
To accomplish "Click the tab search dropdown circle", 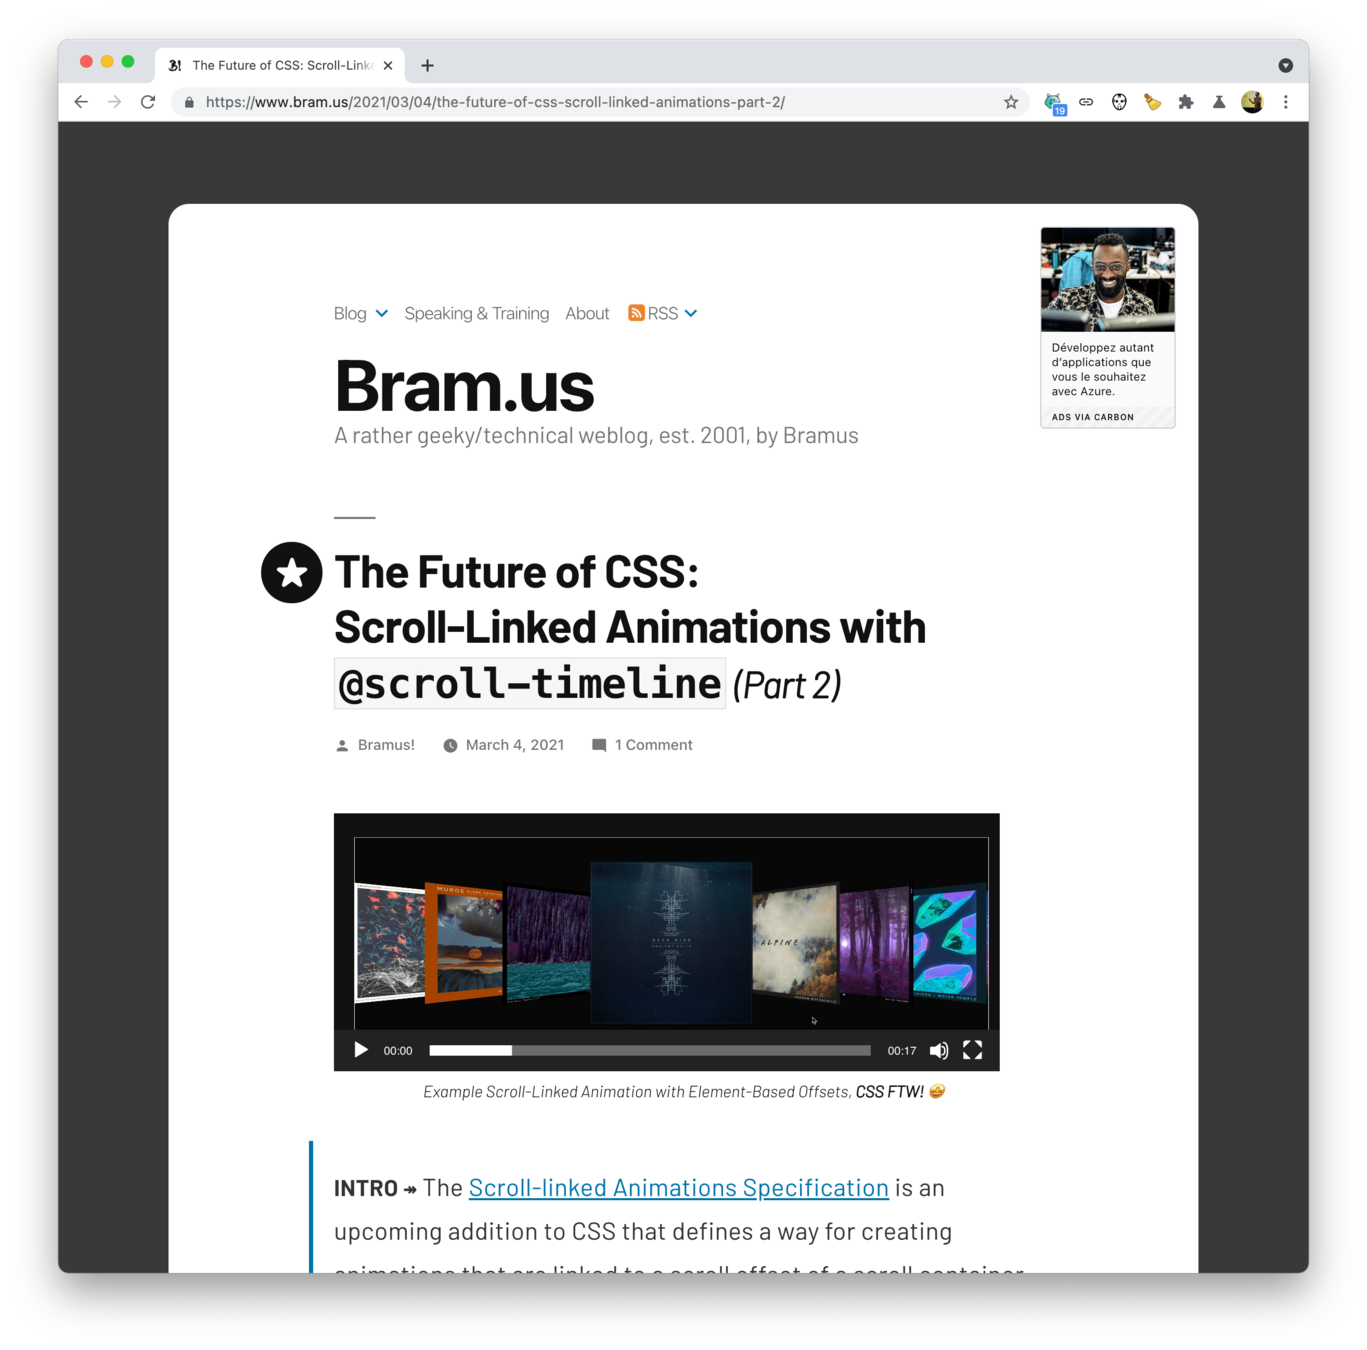I will pyautogui.click(x=1286, y=65).
